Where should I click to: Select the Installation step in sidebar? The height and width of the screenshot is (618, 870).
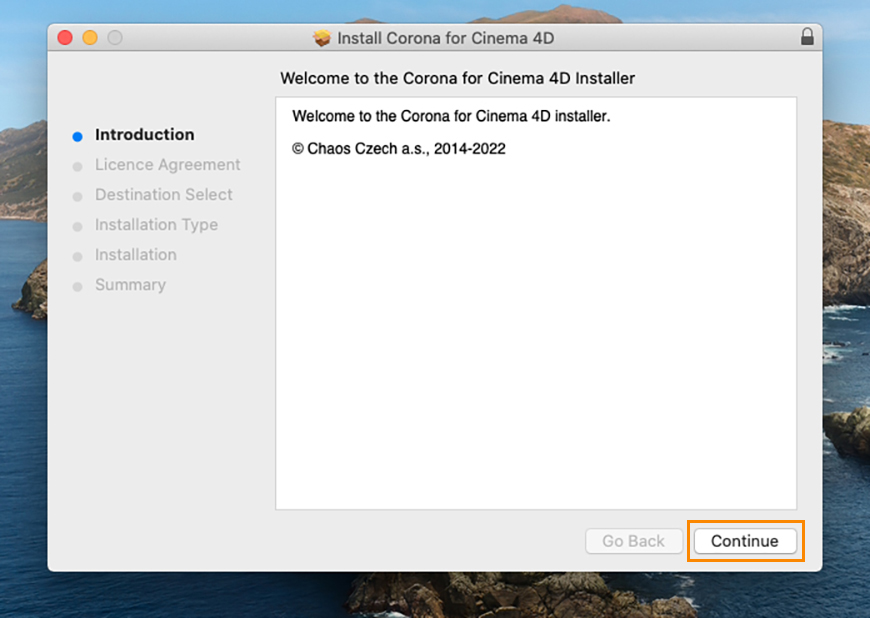pyautogui.click(x=136, y=255)
